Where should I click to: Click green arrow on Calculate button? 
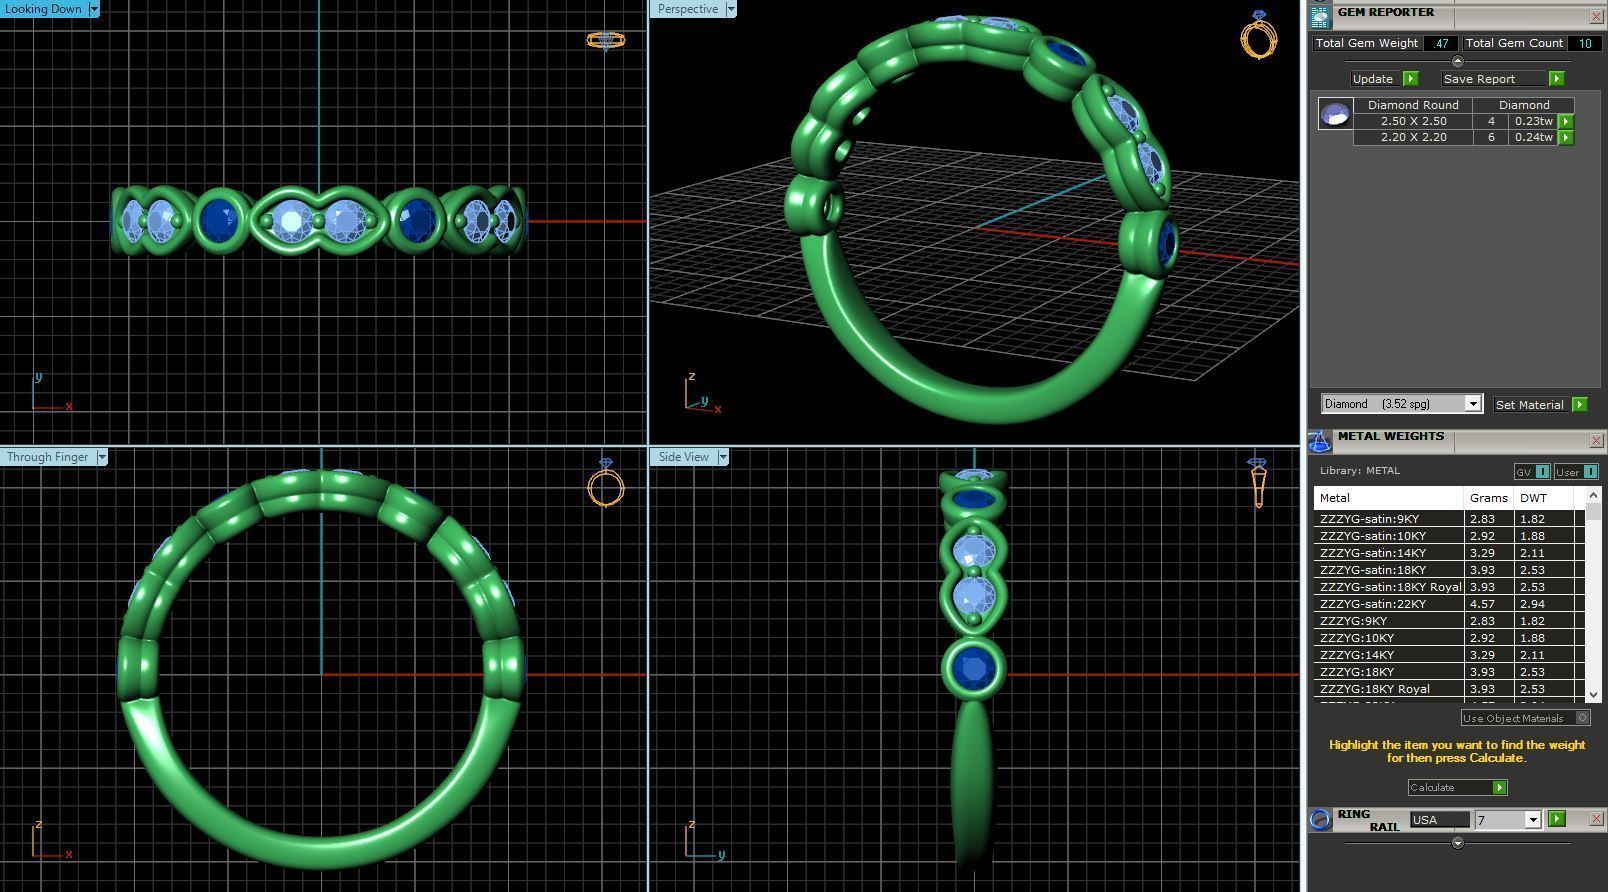1499,788
